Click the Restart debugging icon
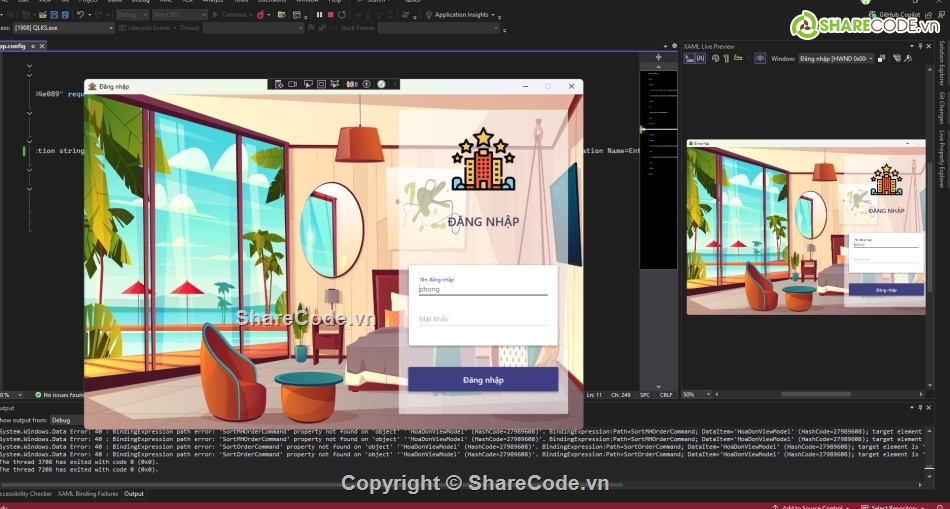The width and height of the screenshot is (950, 509). pos(342,15)
